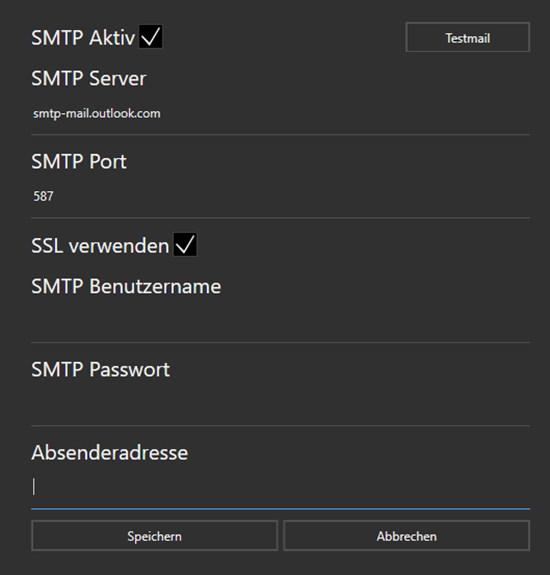Click the blue underline of the sender field
The image size is (550, 575).
click(280, 509)
